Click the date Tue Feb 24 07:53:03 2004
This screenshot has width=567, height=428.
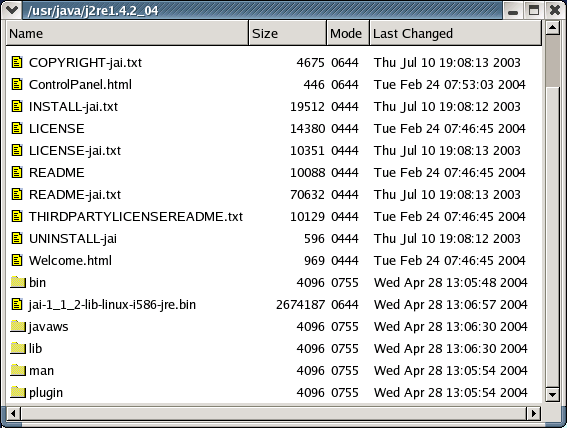449,85
